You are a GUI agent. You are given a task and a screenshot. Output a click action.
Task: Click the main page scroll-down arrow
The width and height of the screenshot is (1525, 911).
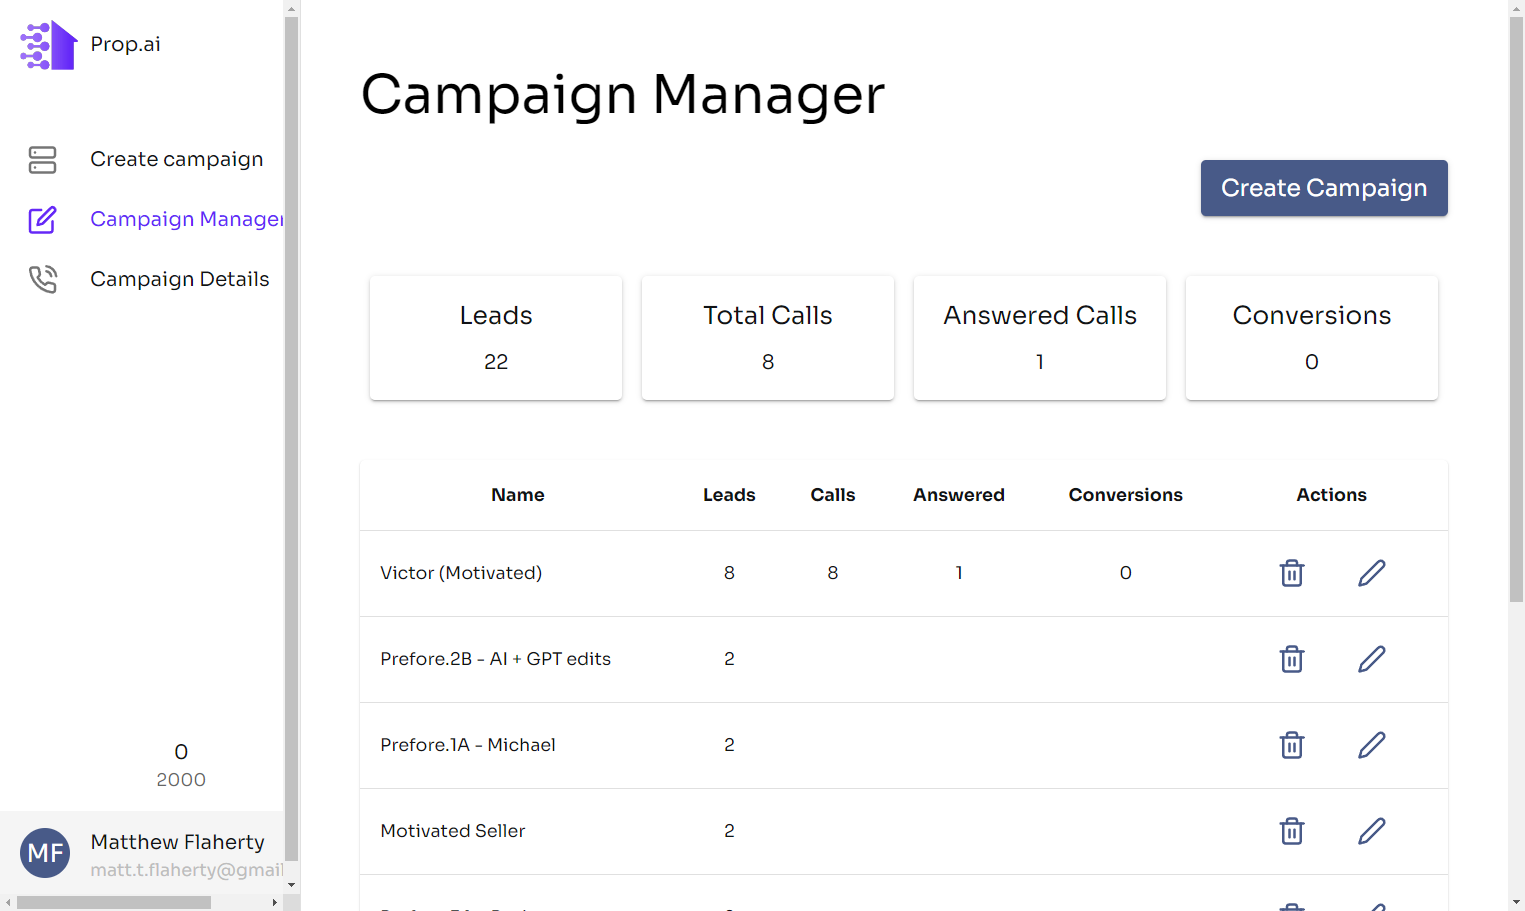(1516, 903)
